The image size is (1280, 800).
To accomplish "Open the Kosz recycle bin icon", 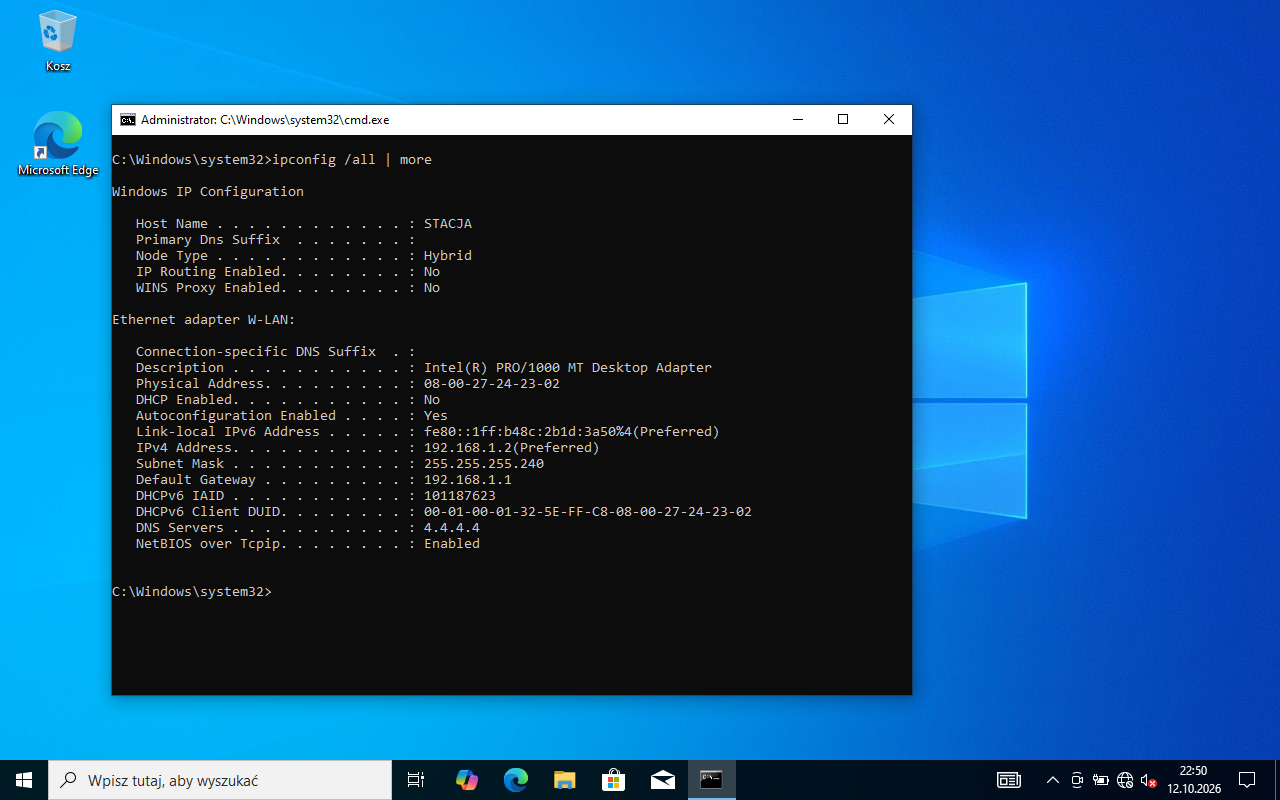I will (58, 40).
